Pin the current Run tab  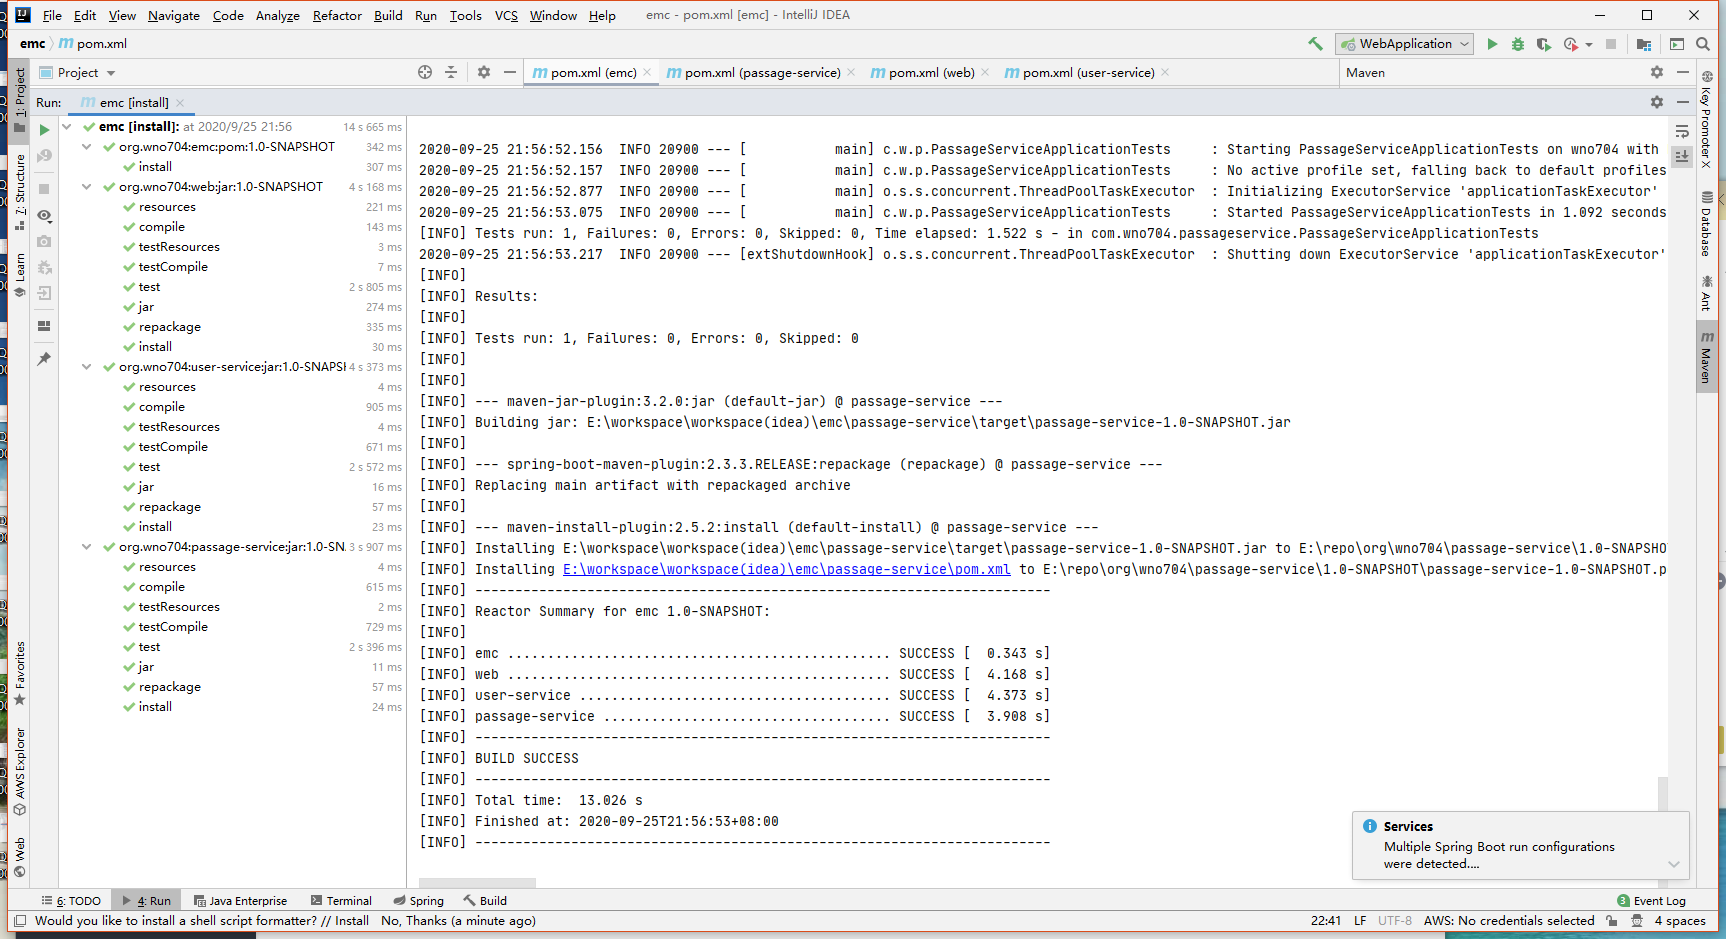[x=44, y=359]
